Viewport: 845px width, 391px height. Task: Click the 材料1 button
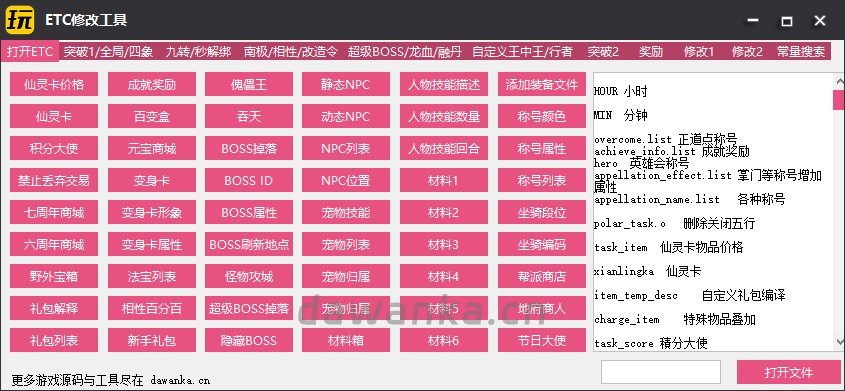click(444, 180)
